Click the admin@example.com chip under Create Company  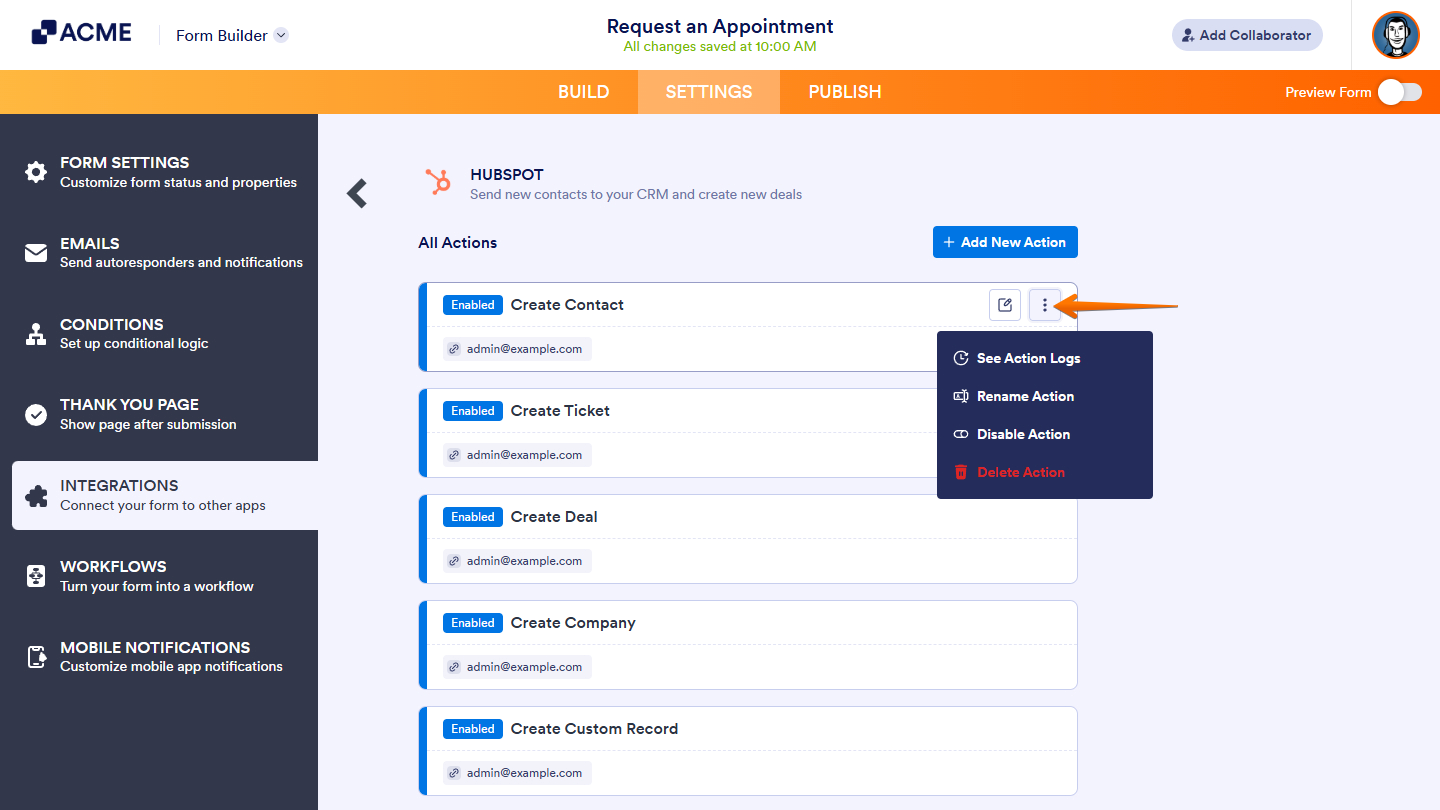(x=517, y=666)
